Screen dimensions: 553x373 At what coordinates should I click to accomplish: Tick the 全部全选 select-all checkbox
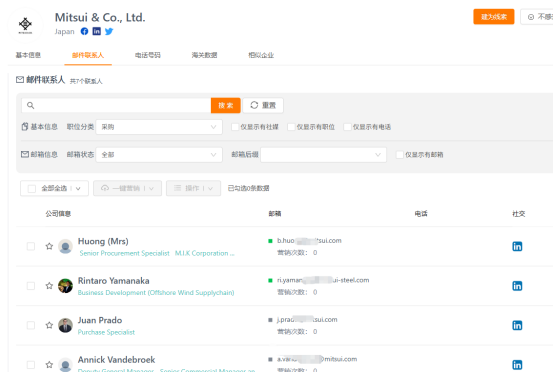pyautogui.click(x=32, y=189)
